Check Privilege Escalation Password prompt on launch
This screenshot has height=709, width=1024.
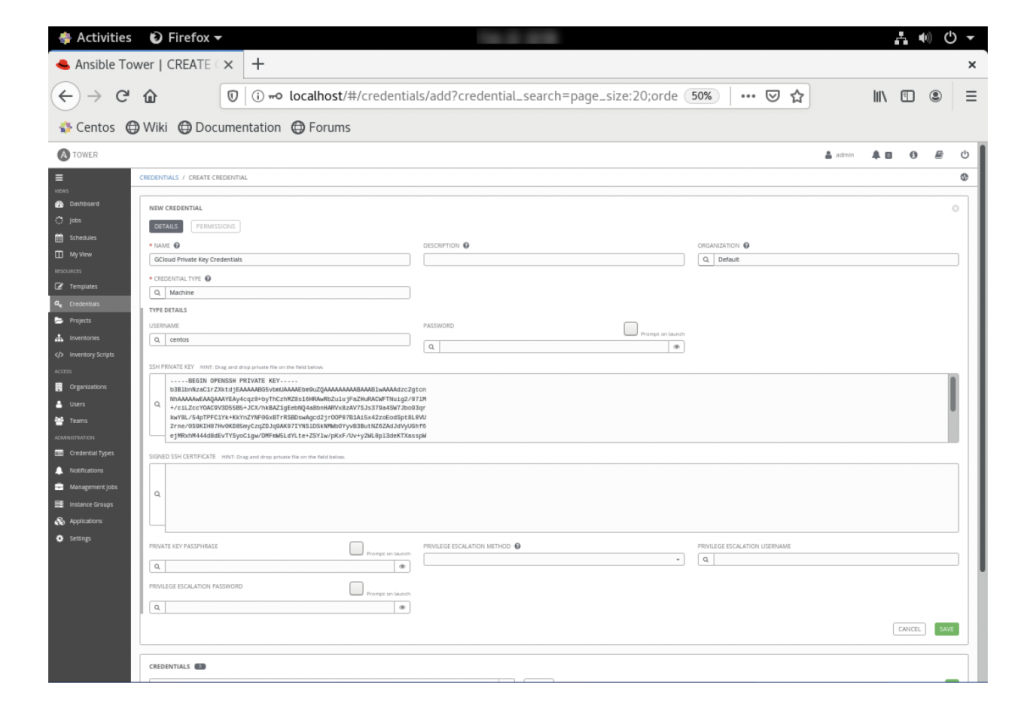pyautogui.click(x=356, y=588)
